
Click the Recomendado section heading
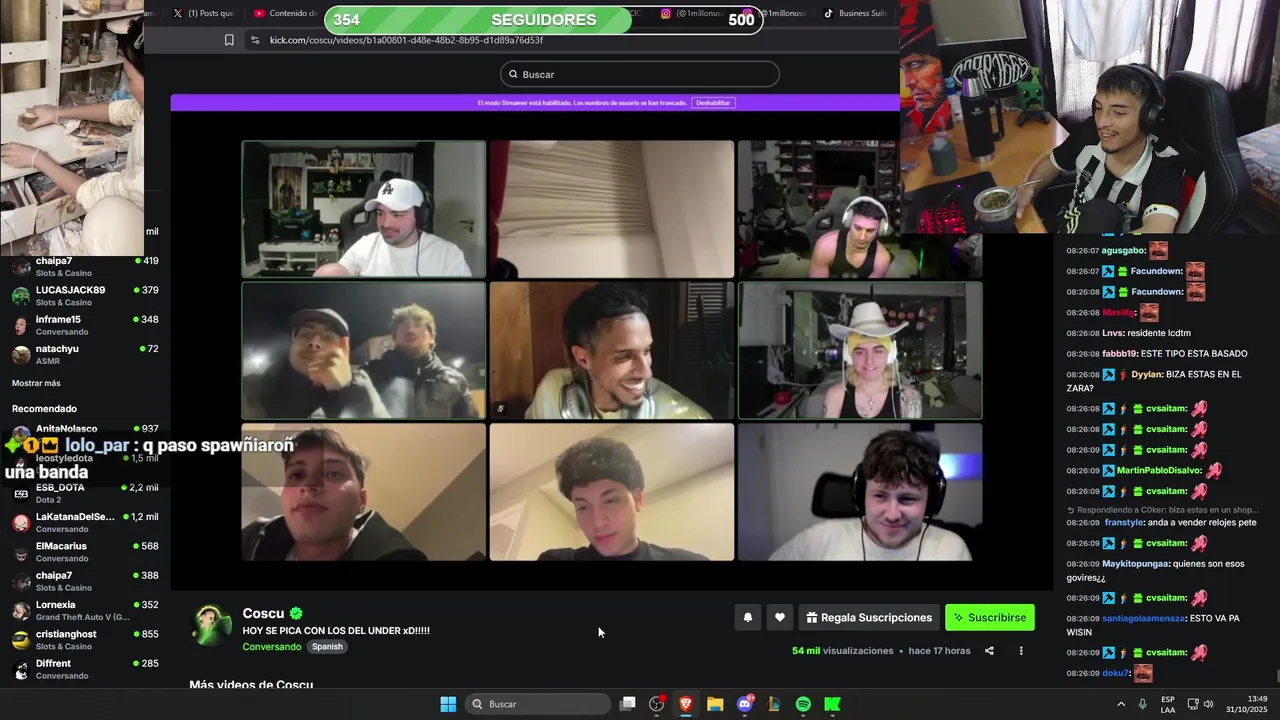[x=44, y=409]
